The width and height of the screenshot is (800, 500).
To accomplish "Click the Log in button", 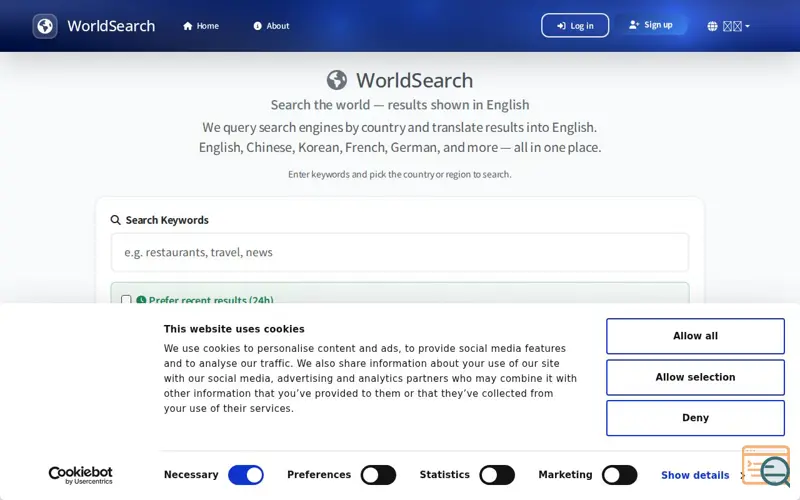I will [x=575, y=26].
